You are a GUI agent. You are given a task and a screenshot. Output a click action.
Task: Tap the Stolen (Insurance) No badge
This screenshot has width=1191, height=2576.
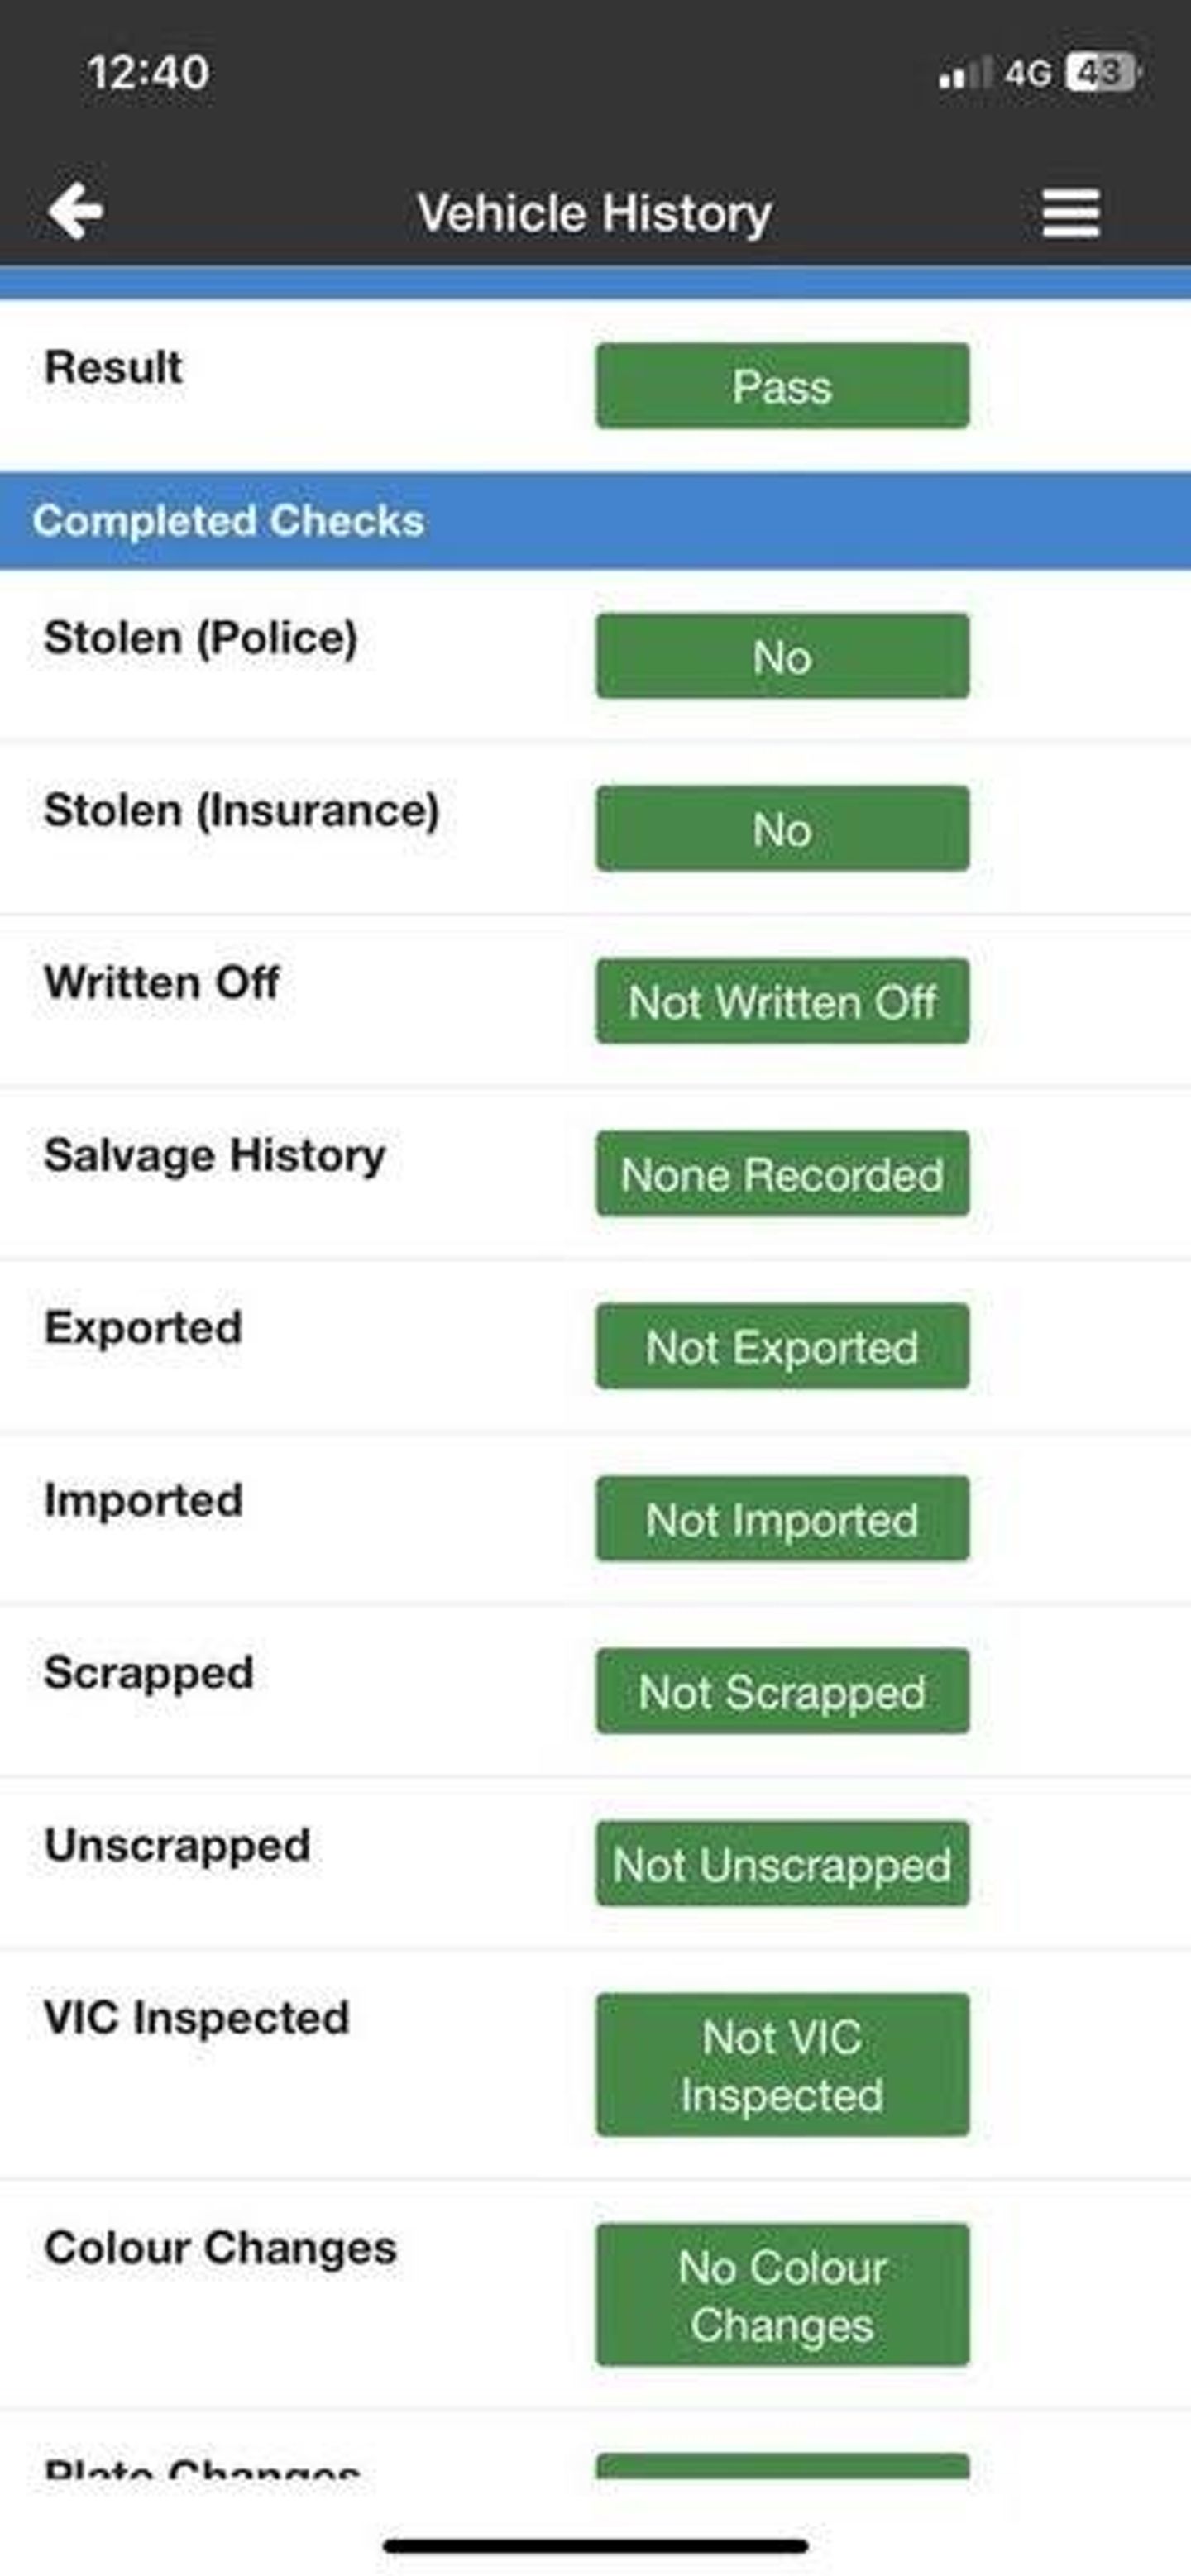pyautogui.click(x=782, y=829)
